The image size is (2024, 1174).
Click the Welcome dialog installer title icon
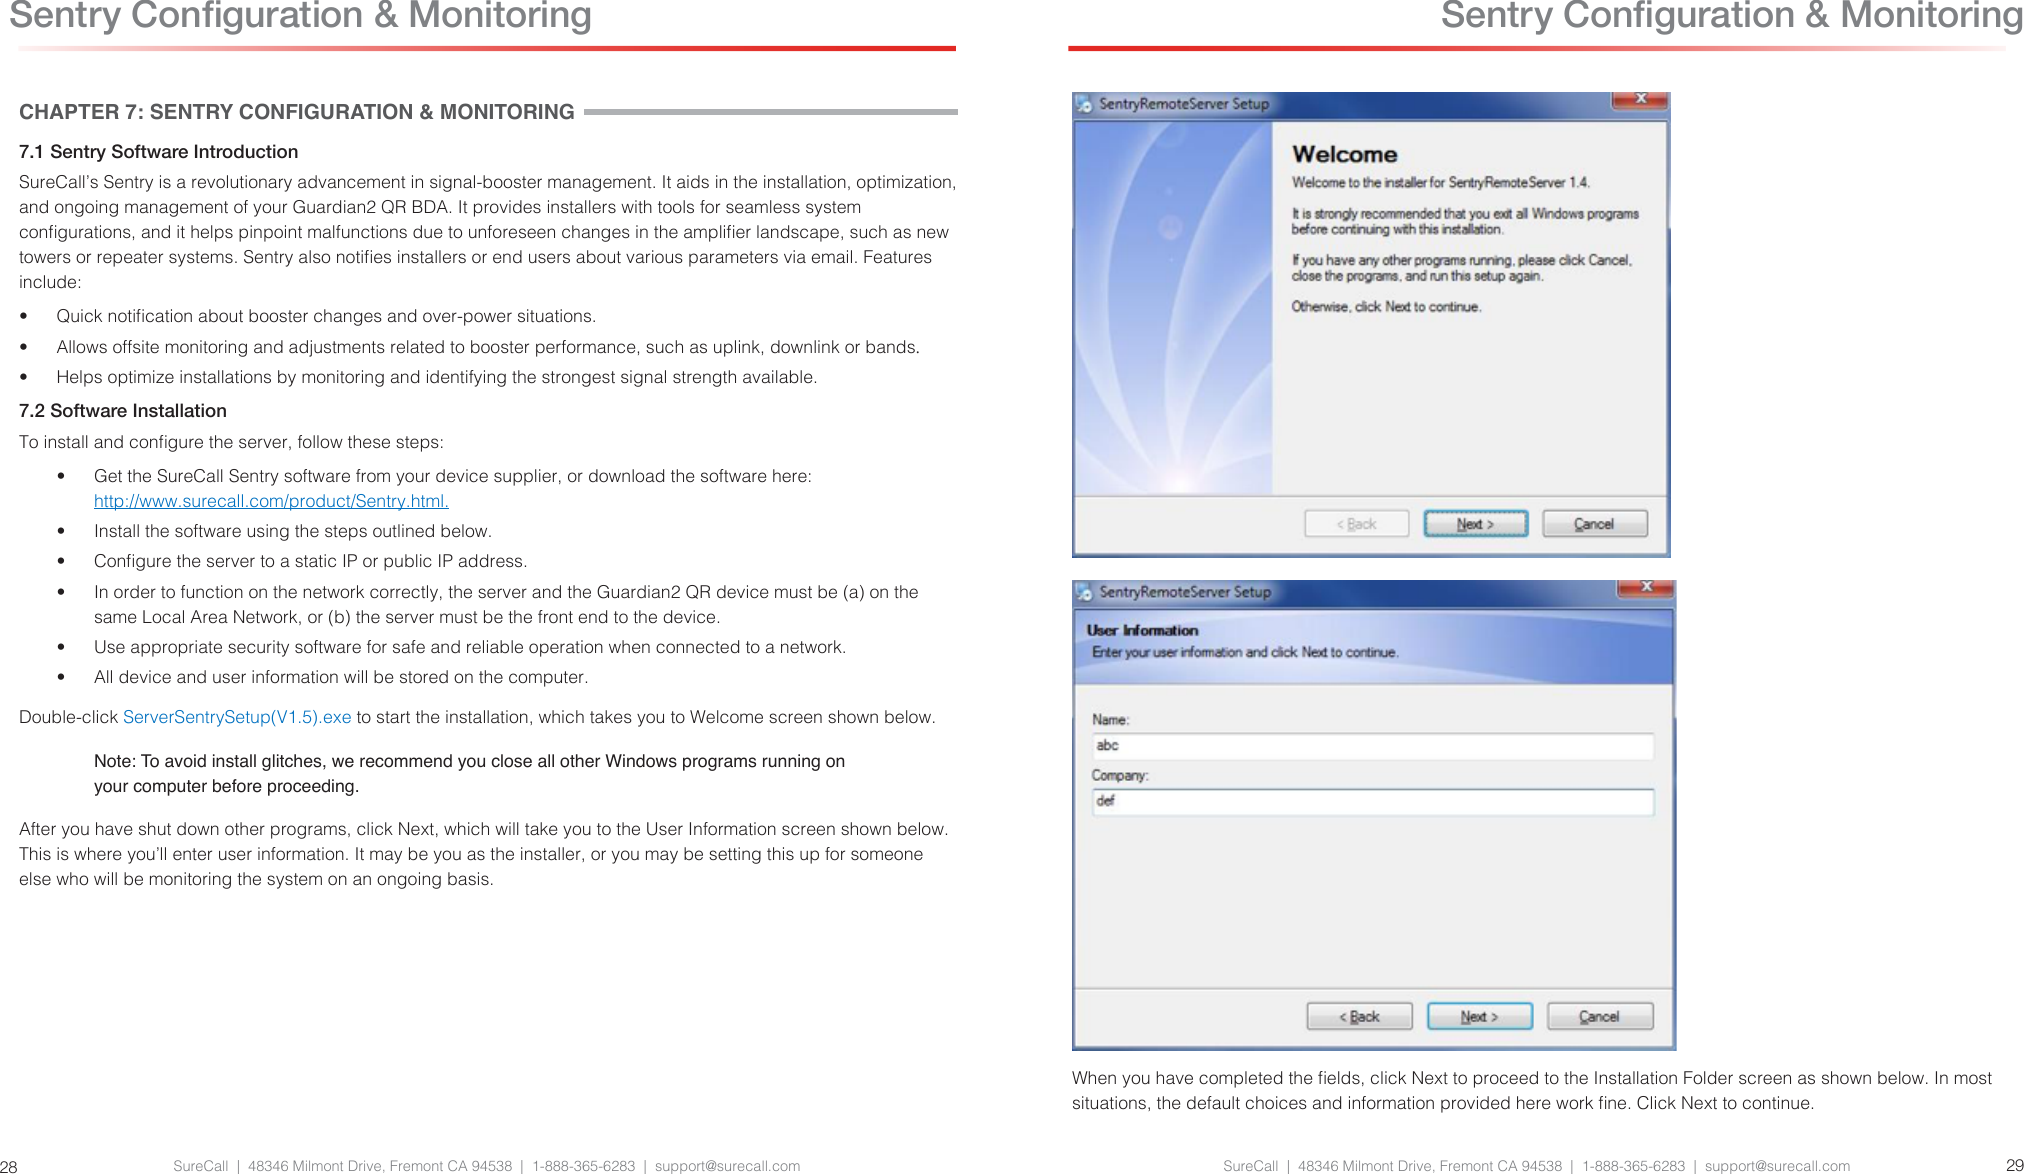tap(1084, 104)
